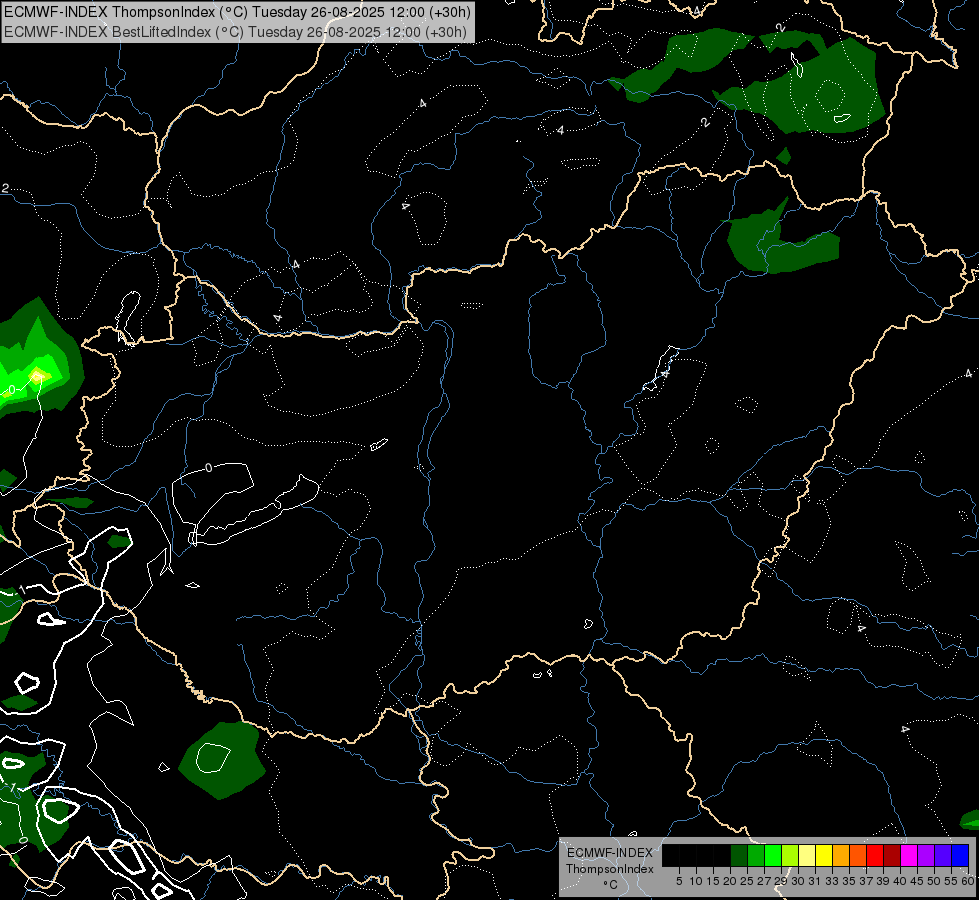Viewport: 979px width, 900px height.
Task: Click the legend value label 33
Action: (x=832, y=881)
